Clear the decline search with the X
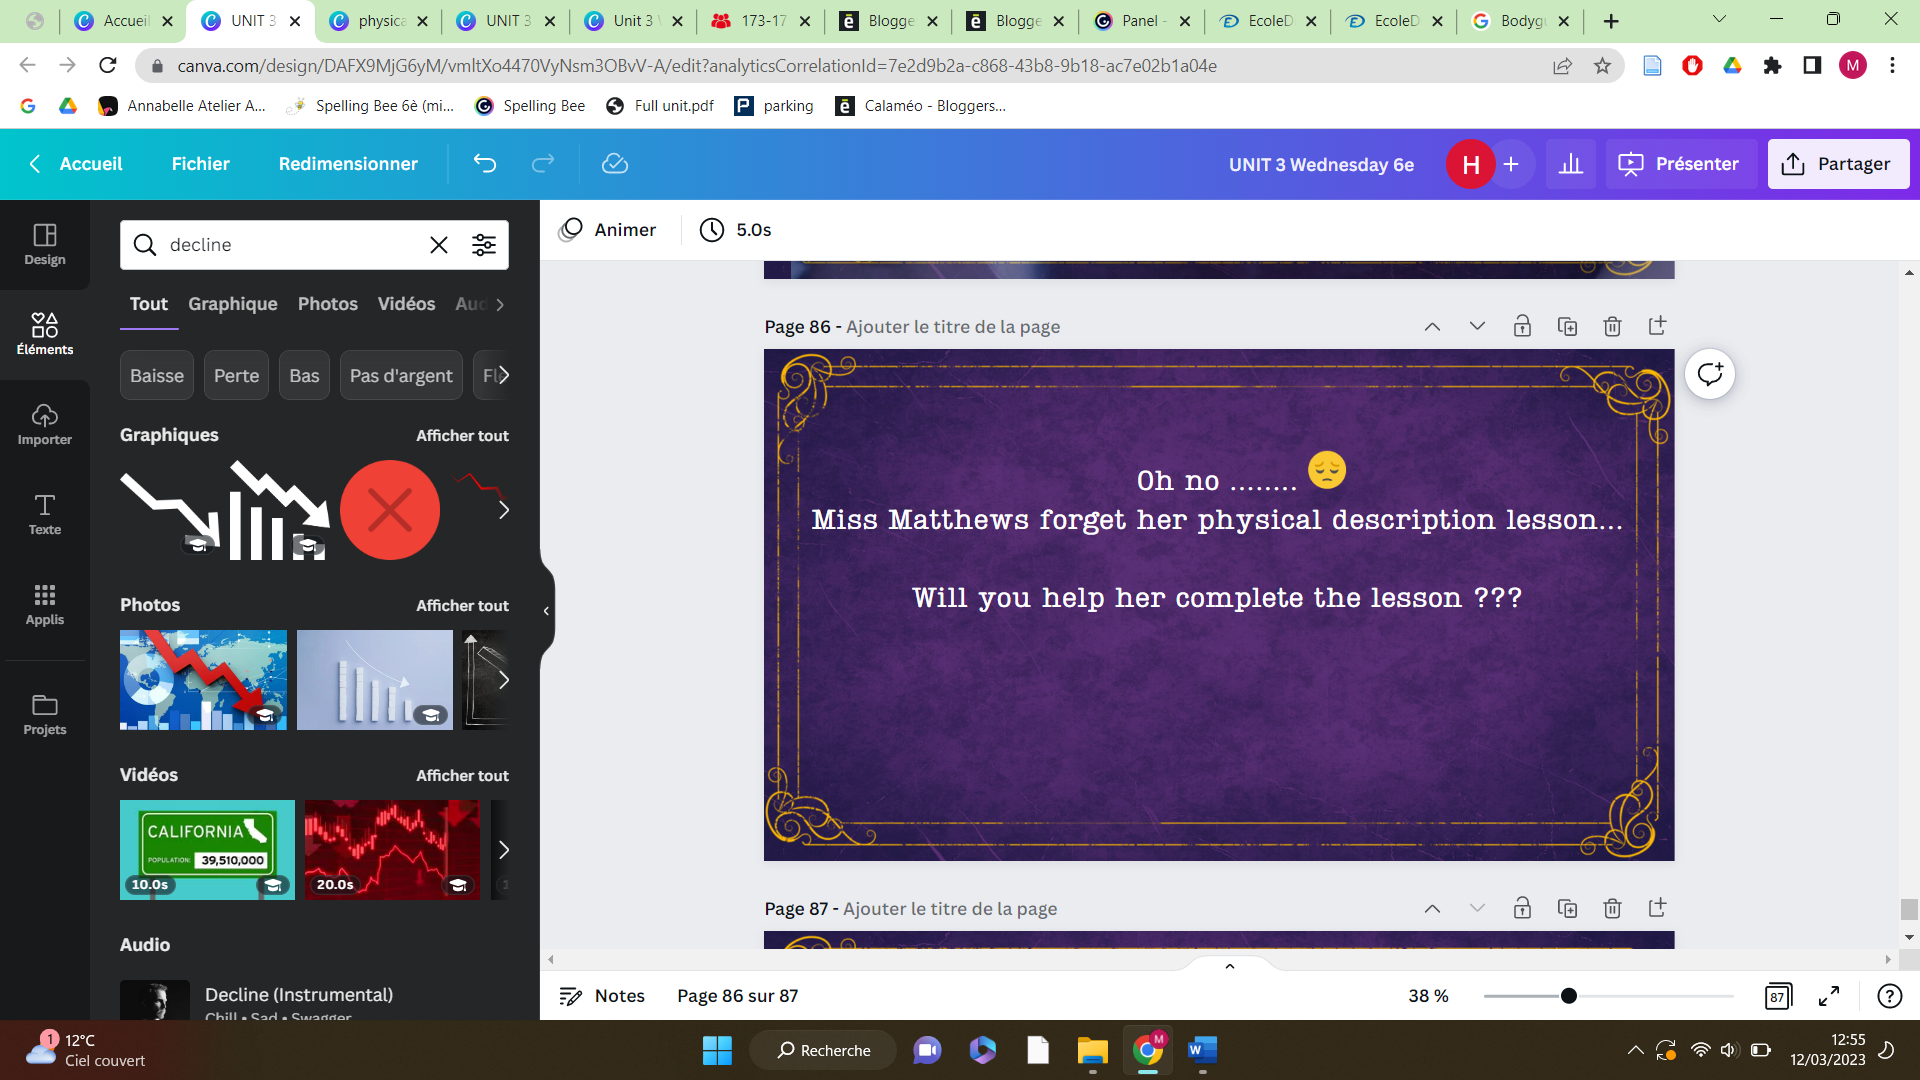1920x1080 pixels. [x=438, y=244]
